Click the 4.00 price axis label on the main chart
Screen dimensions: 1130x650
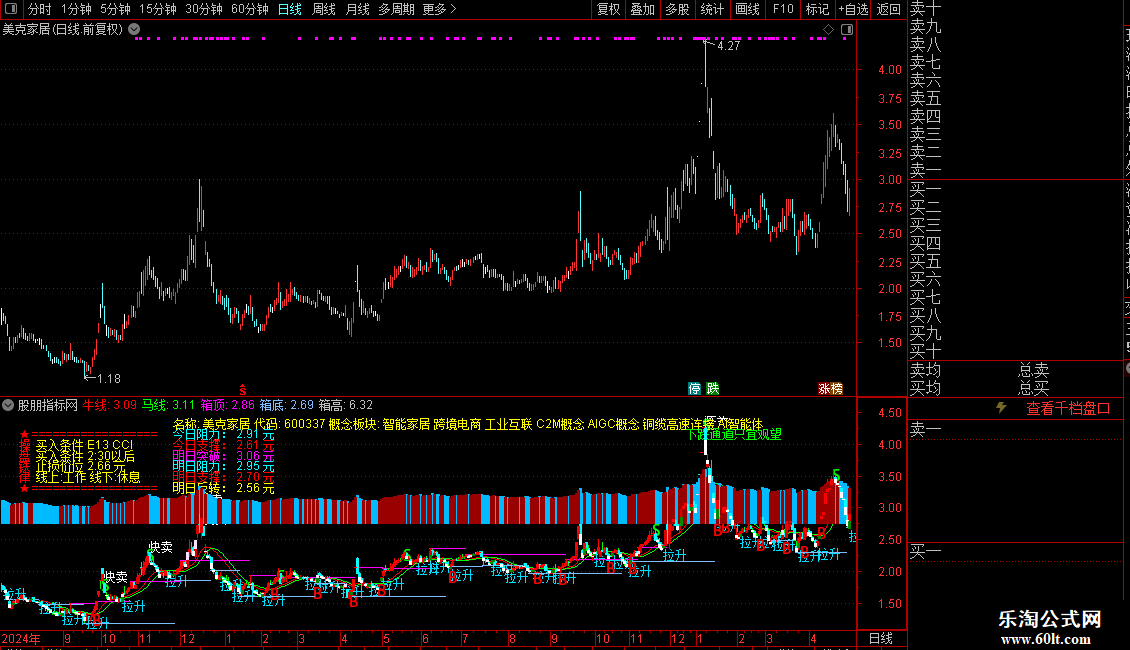[890, 70]
